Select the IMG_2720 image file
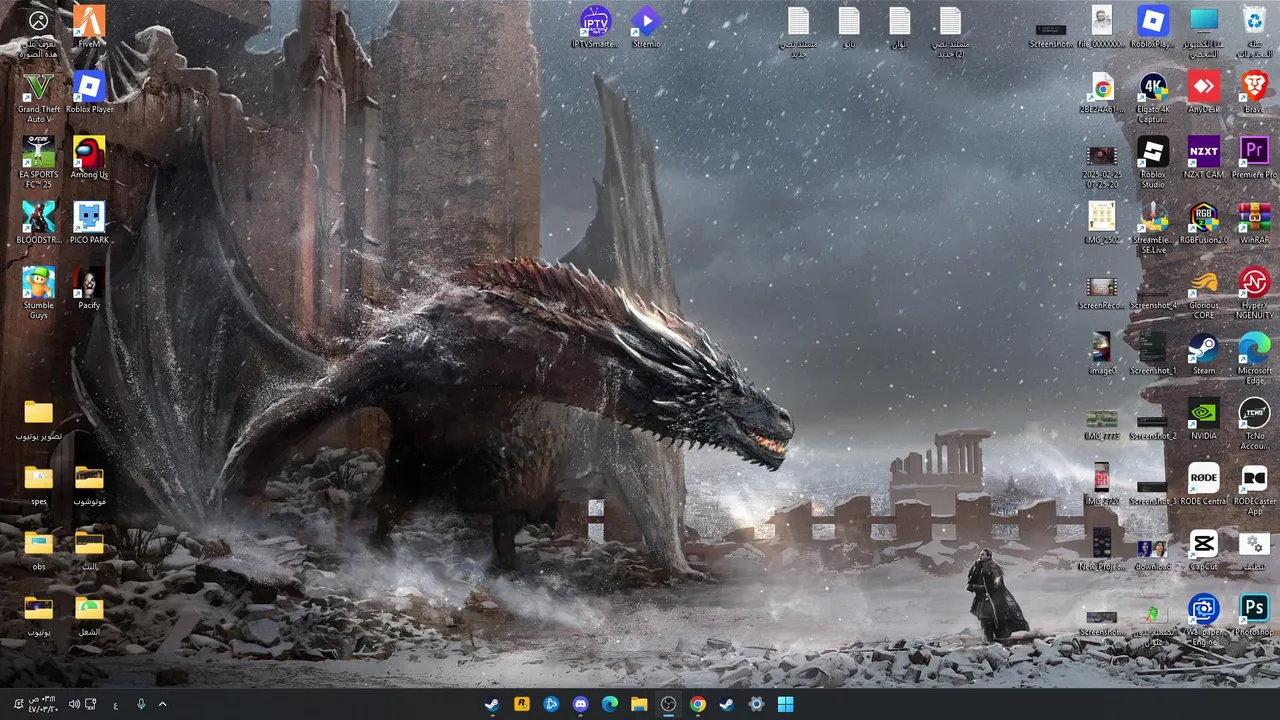This screenshot has height=720, width=1280. pyautogui.click(x=1102, y=484)
